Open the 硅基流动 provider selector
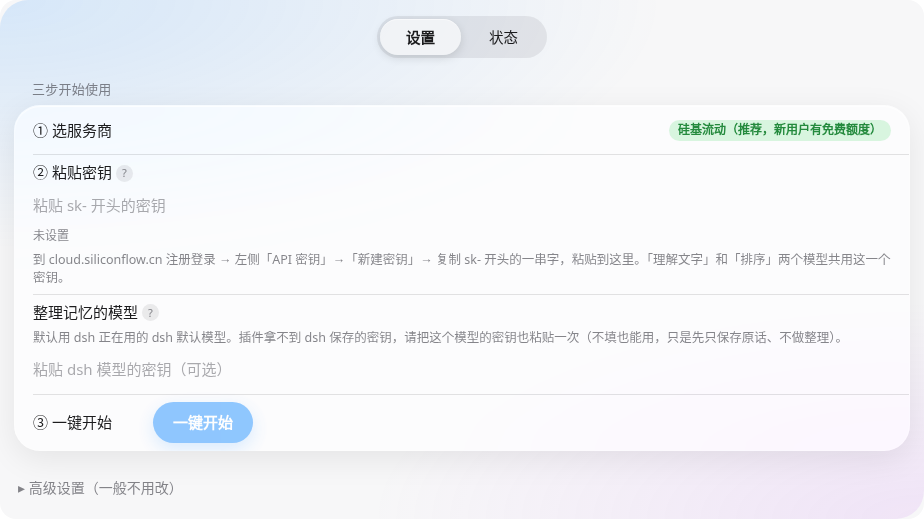 [x=779, y=130]
